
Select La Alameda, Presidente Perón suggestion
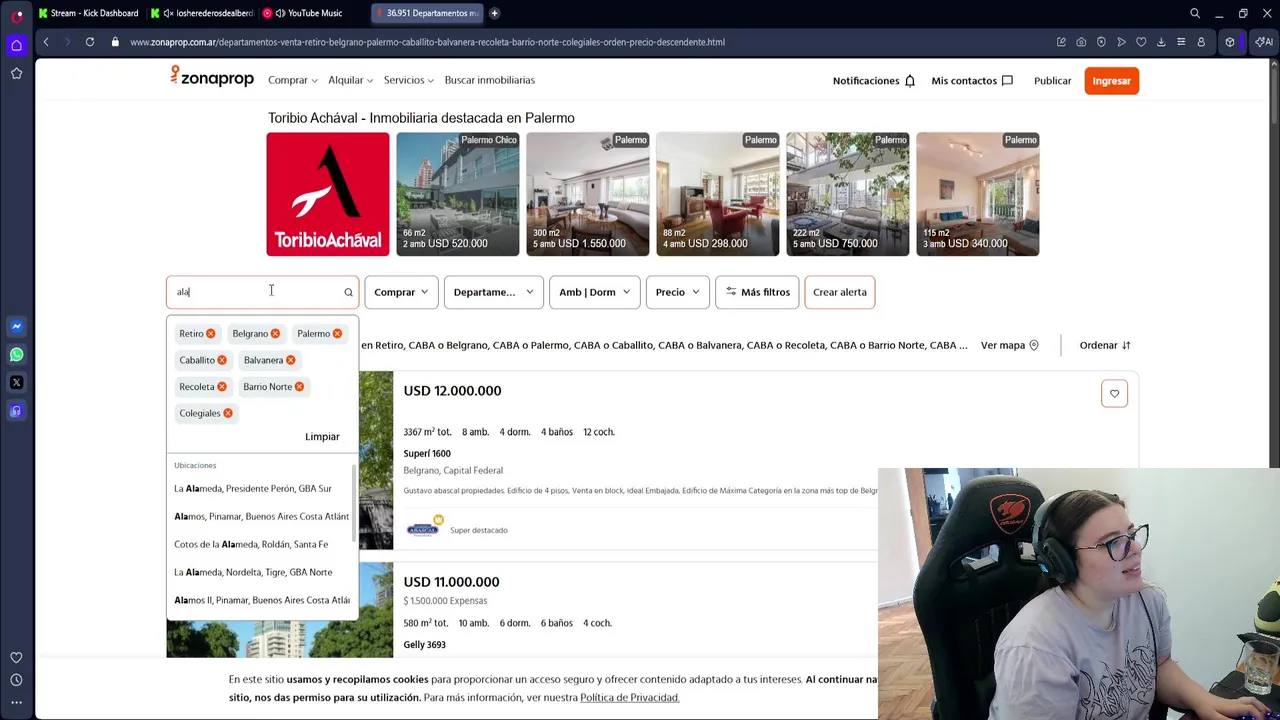tap(262, 489)
